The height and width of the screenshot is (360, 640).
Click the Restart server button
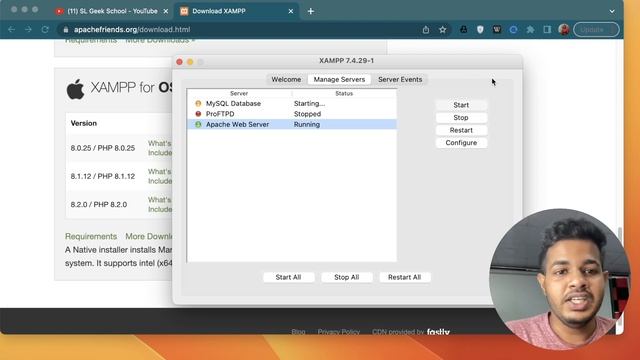(461, 130)
